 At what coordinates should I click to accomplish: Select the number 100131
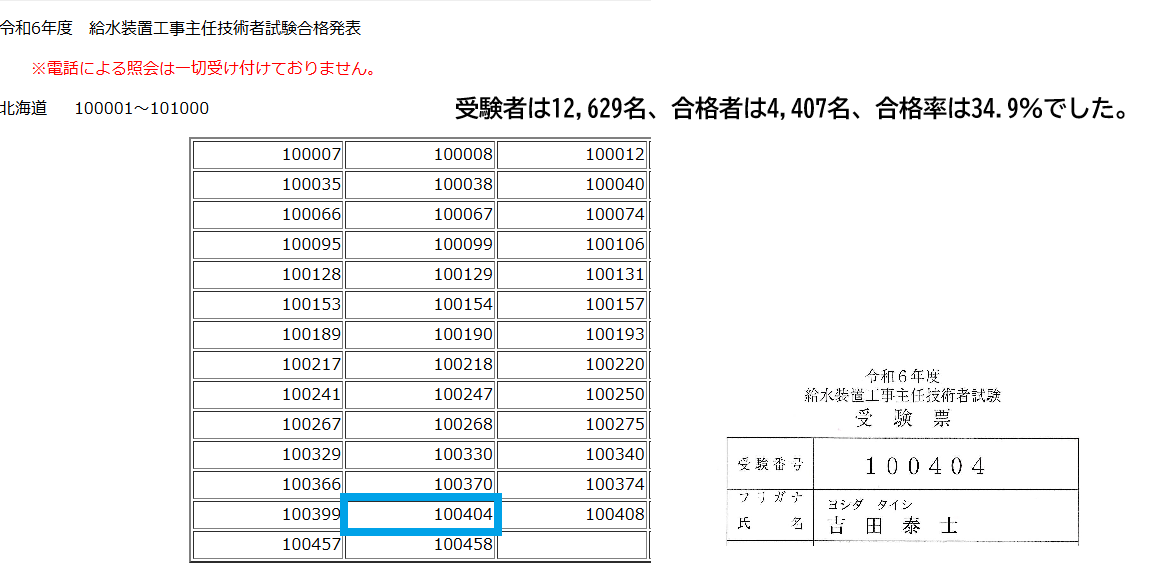click(615, 275)
